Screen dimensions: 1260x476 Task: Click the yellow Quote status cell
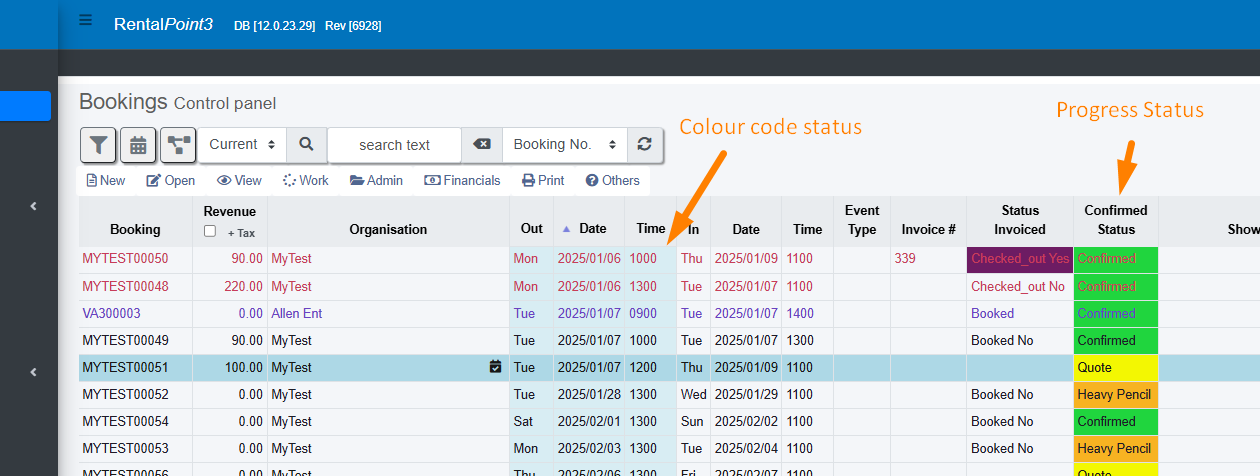pyautogui.click(x=1115, y=368)
